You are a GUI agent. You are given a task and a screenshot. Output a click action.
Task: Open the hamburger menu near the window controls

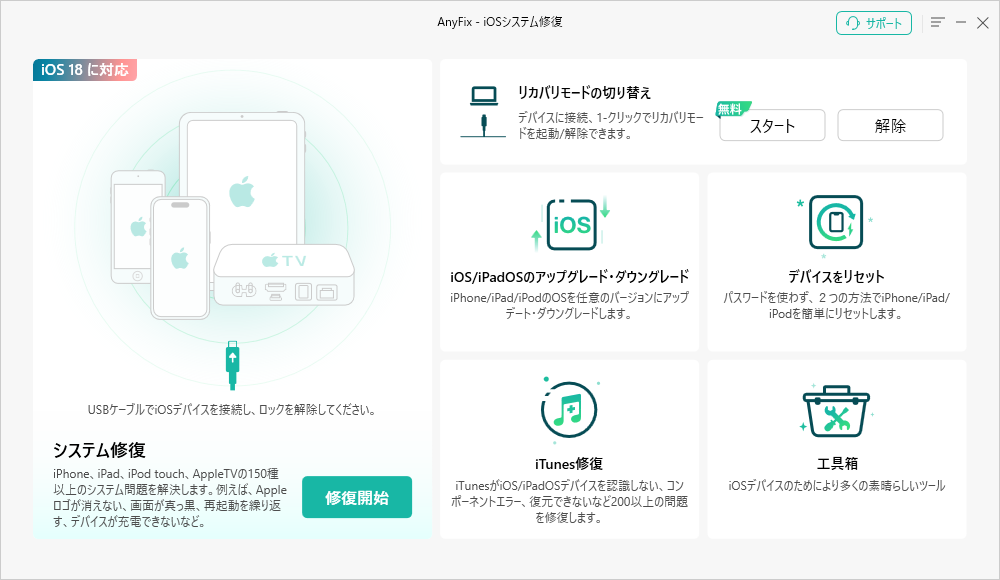936,22
